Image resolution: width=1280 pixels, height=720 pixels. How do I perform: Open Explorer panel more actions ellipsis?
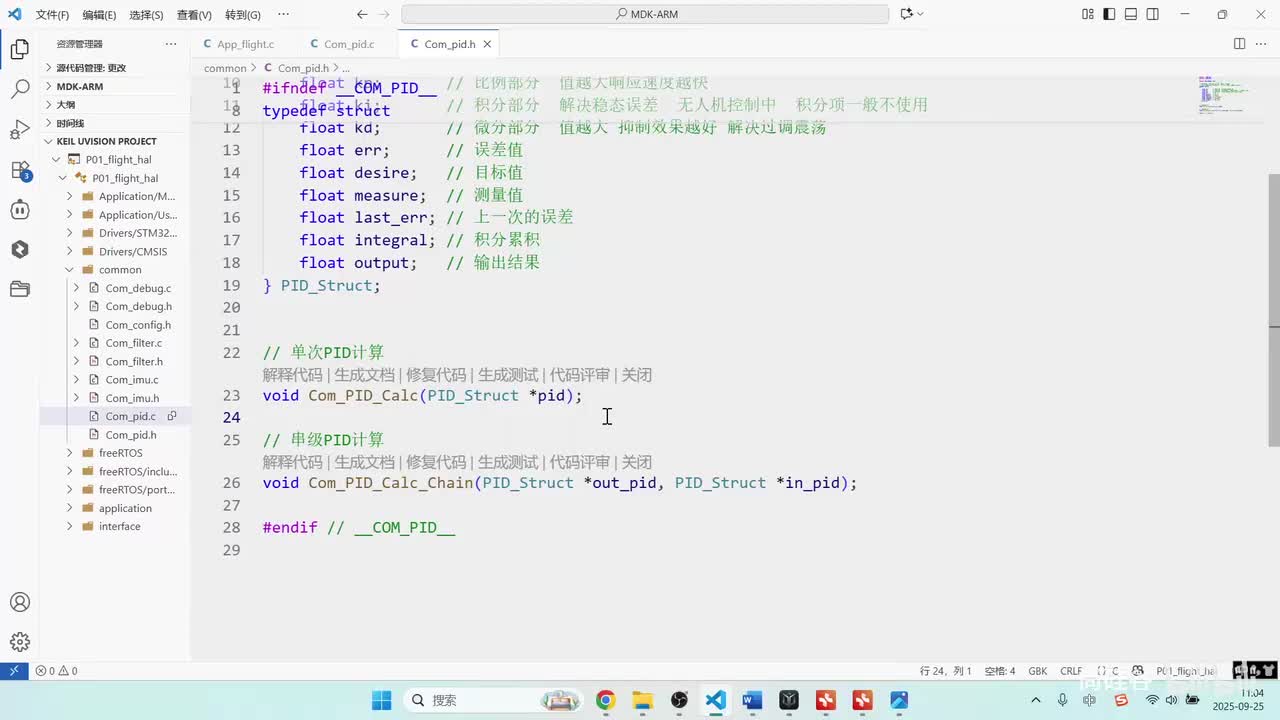171,44
